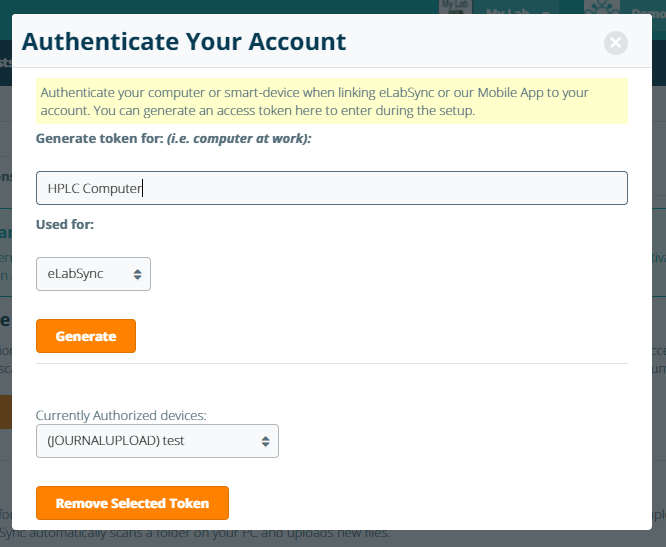
Task: Open the Used for eLabSync dropdown
Action: 93,273
